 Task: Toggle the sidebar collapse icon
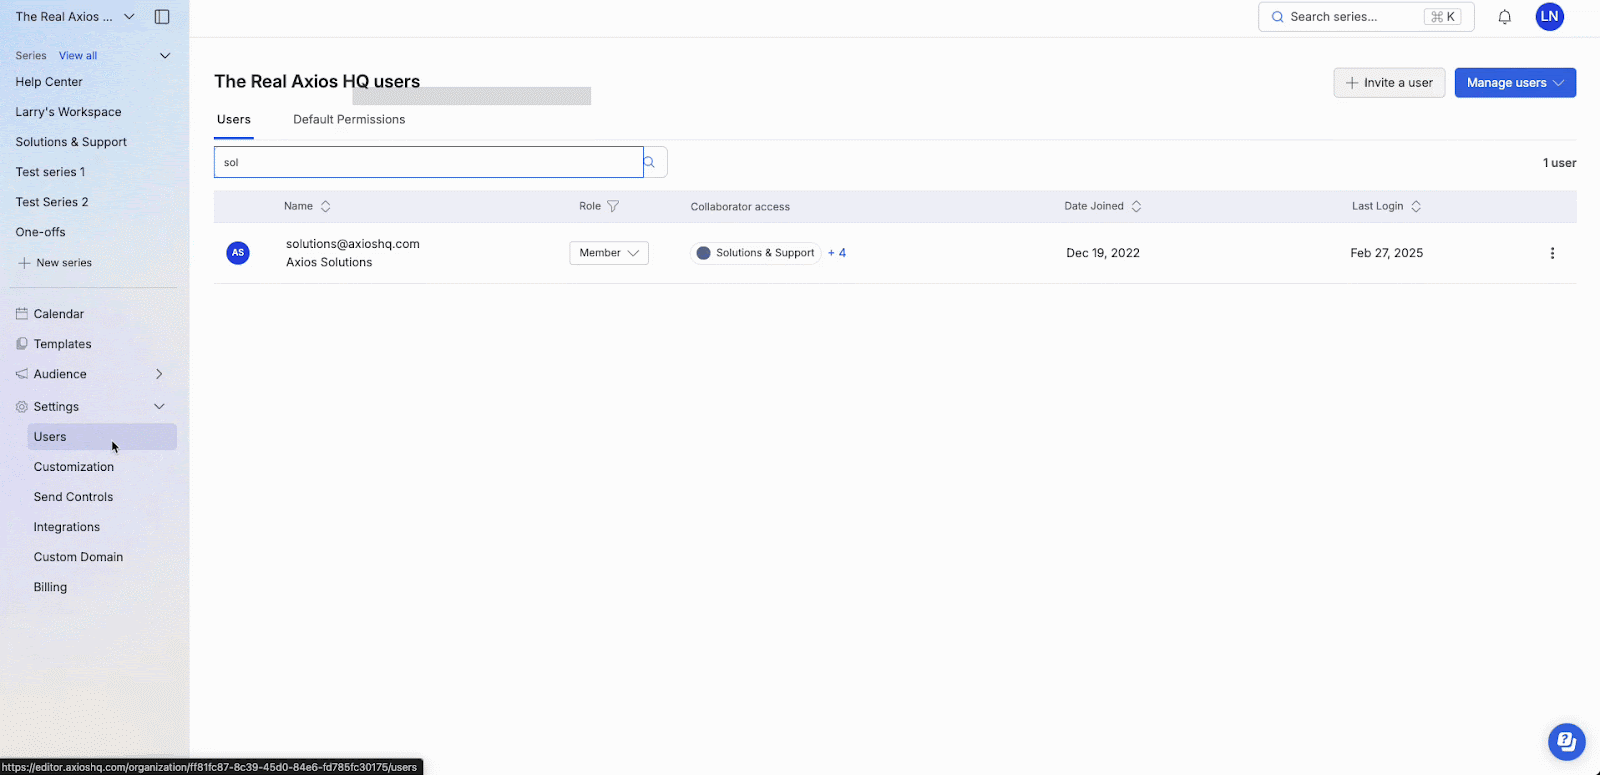tap(162, 17)
